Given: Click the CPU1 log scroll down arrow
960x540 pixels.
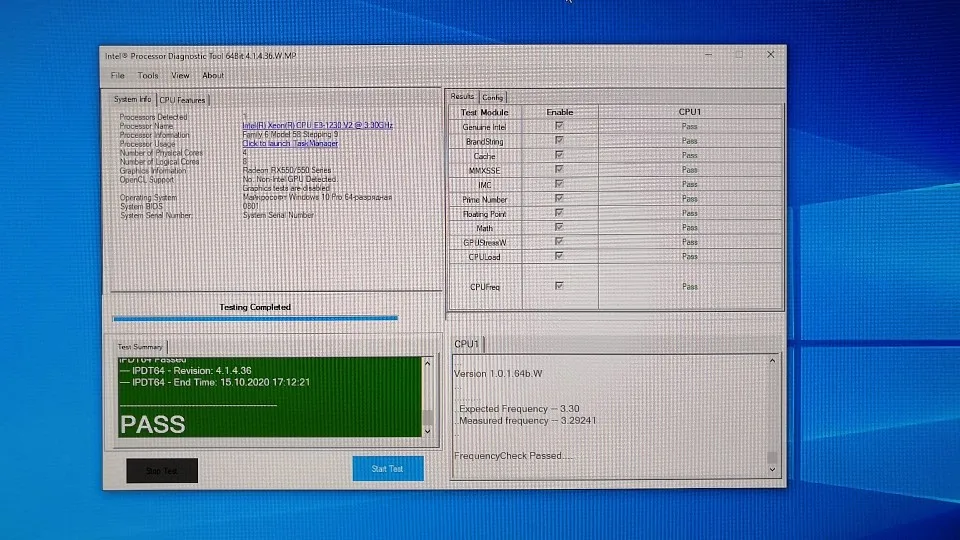Looking at the screenshot, I should point(772,470).
